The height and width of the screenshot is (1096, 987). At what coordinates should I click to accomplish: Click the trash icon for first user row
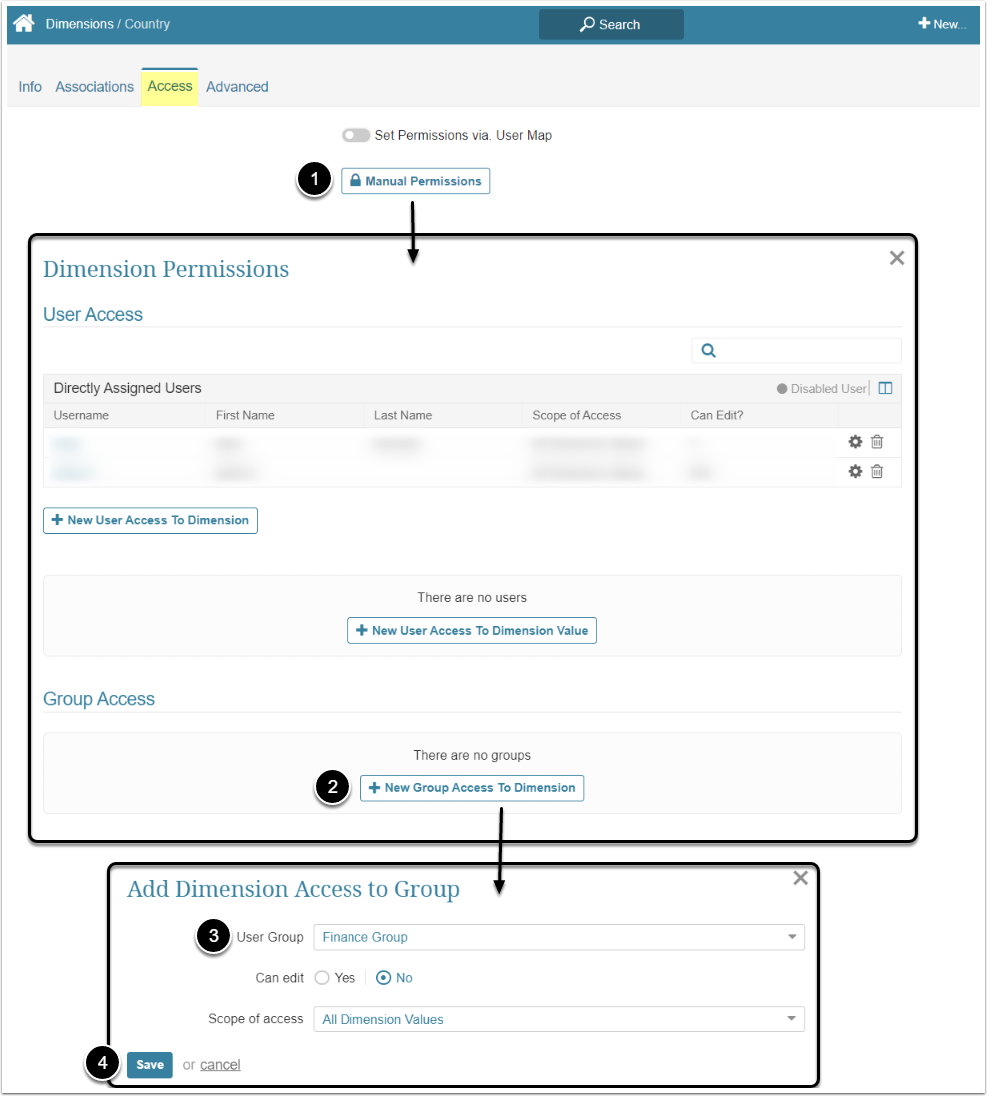pos(877,442)
